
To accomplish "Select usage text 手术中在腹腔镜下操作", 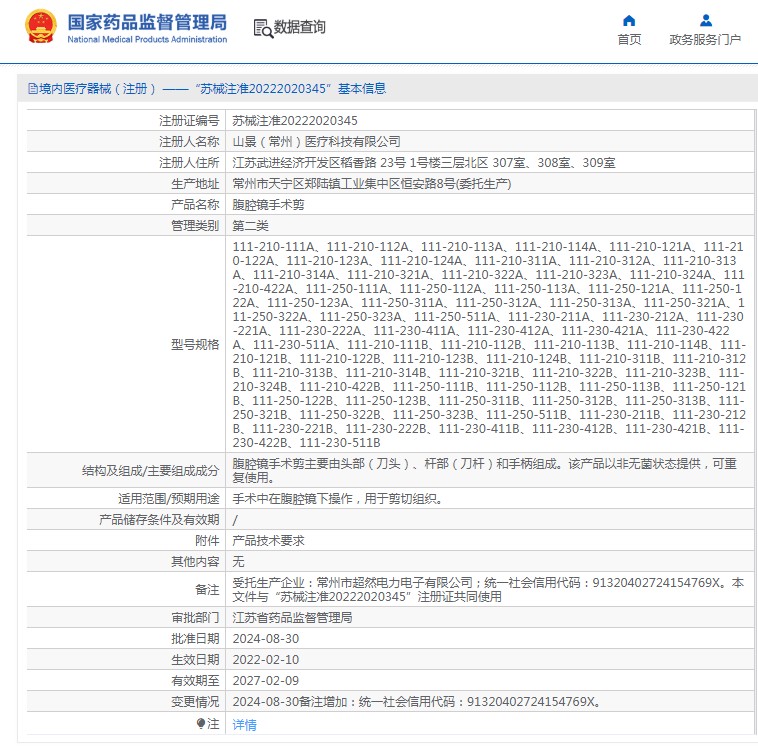I will pos(337,498).
